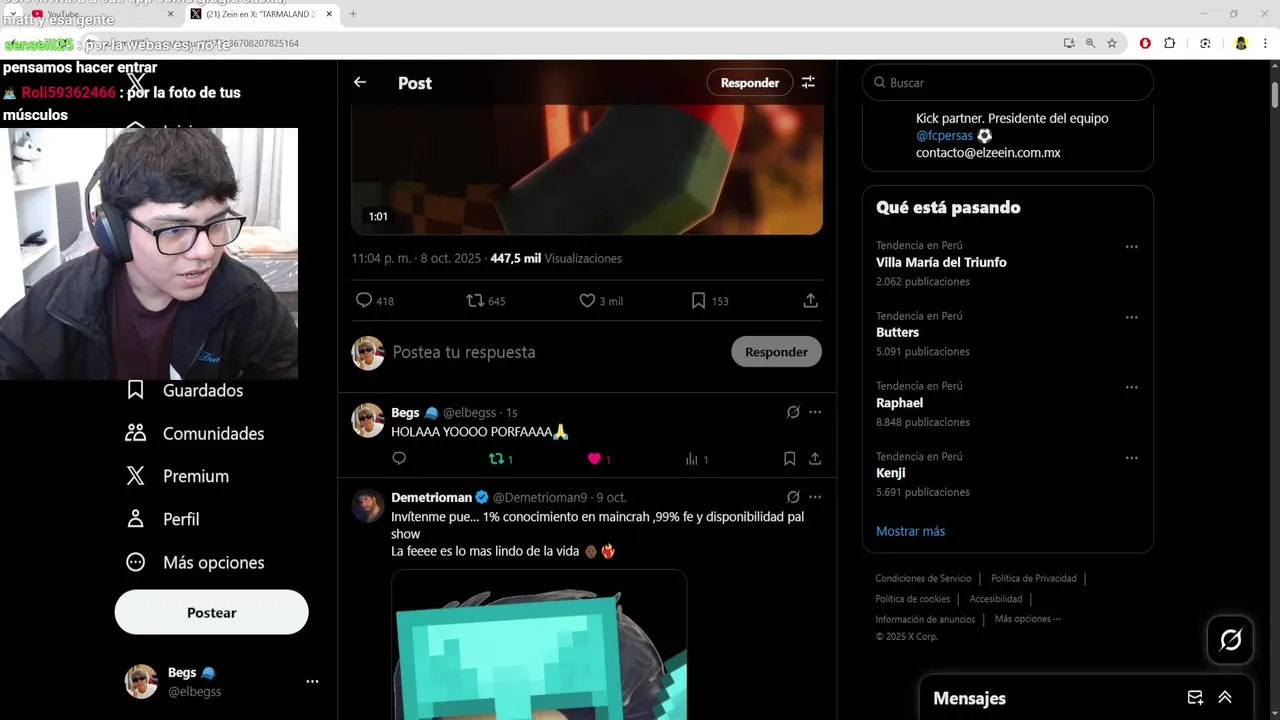View analytics on Begs' reply
Viewport: 1280px width, 720px height.
691,459
